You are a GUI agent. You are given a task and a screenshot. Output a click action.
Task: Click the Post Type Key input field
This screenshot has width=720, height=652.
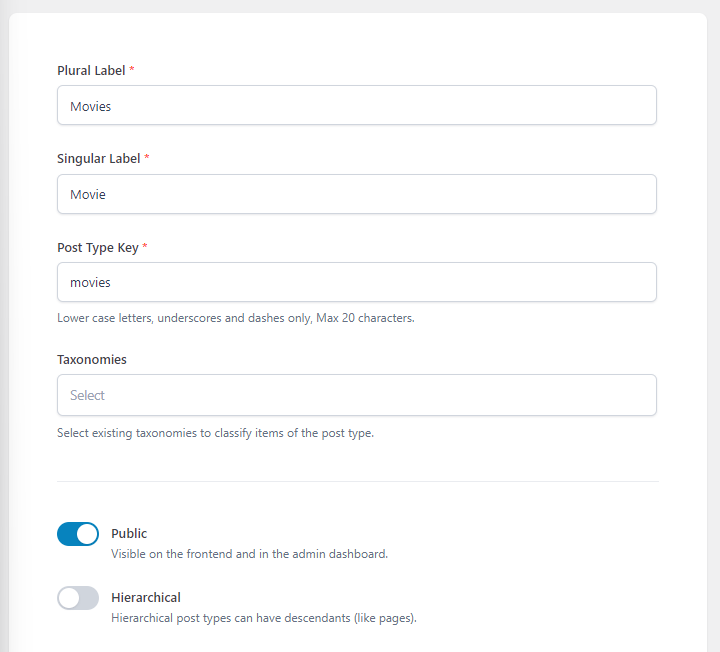tap(356, 282)
